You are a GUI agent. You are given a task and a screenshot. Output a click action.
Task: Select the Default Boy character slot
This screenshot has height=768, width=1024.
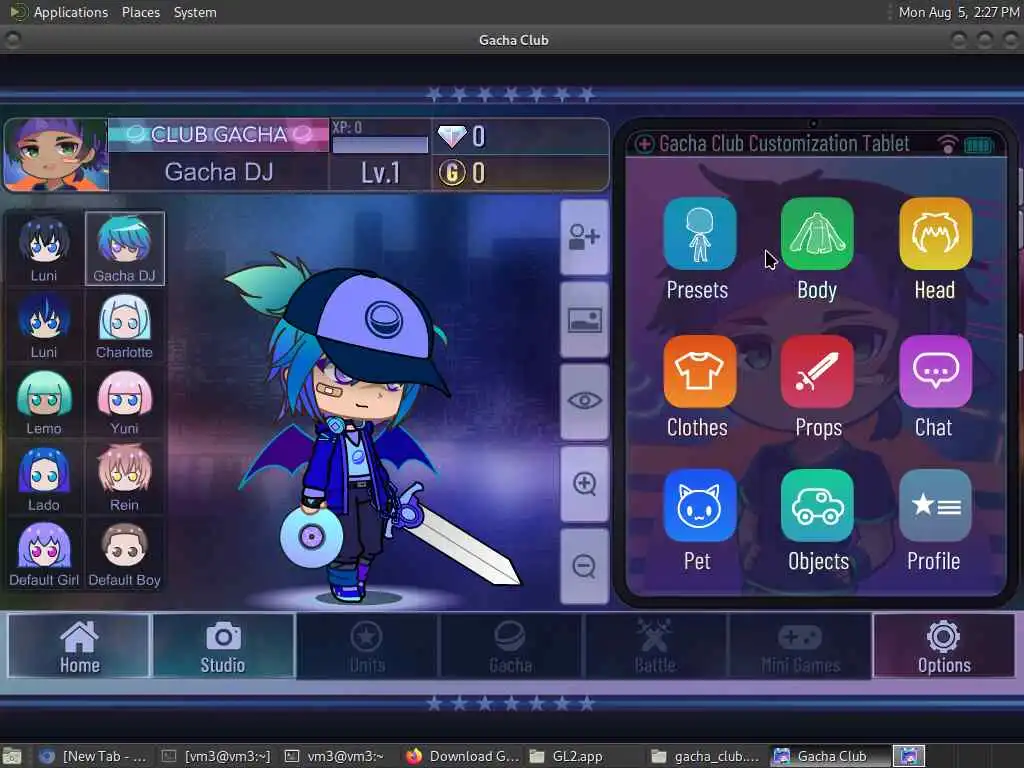coord(125,554)
